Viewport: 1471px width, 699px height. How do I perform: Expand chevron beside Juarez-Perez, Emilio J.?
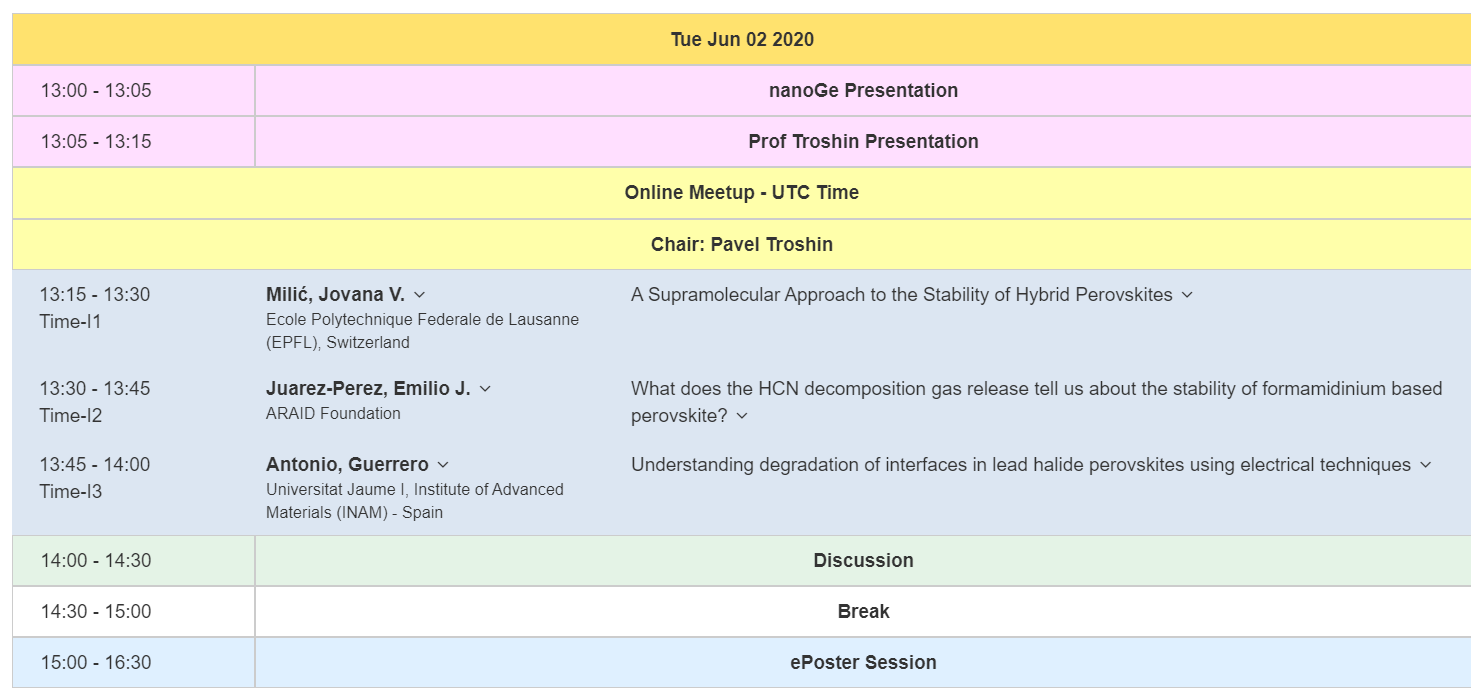(485, 389)
